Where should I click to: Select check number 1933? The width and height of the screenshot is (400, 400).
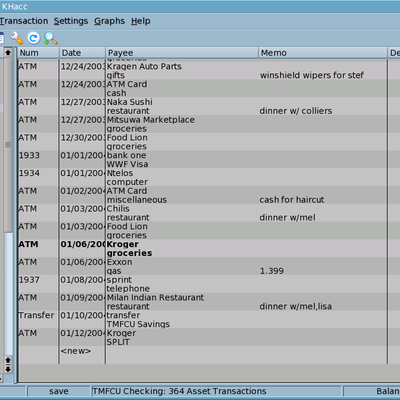pos(29,155)
